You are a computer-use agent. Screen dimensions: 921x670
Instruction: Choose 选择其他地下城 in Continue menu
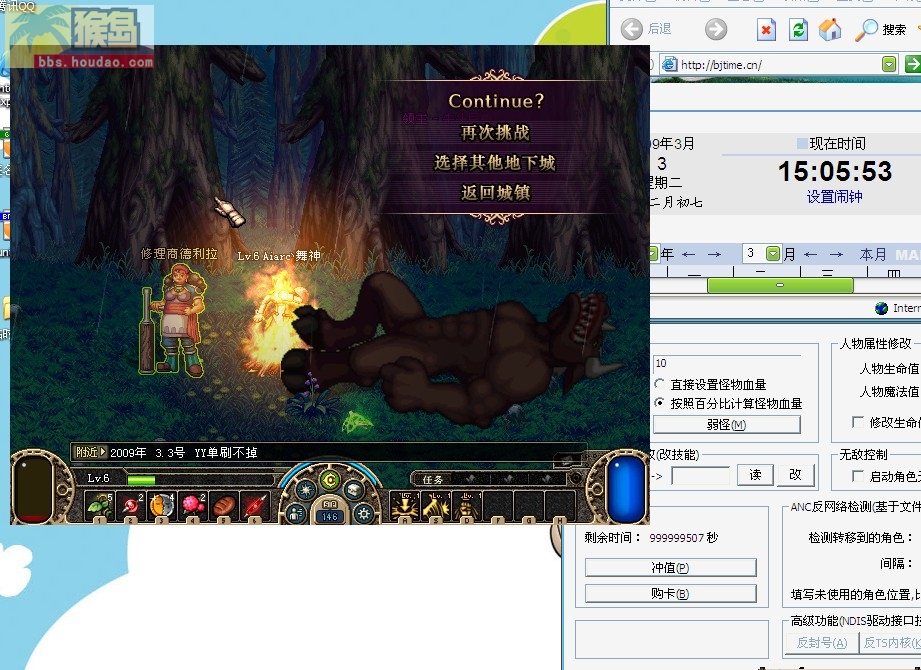495,163
